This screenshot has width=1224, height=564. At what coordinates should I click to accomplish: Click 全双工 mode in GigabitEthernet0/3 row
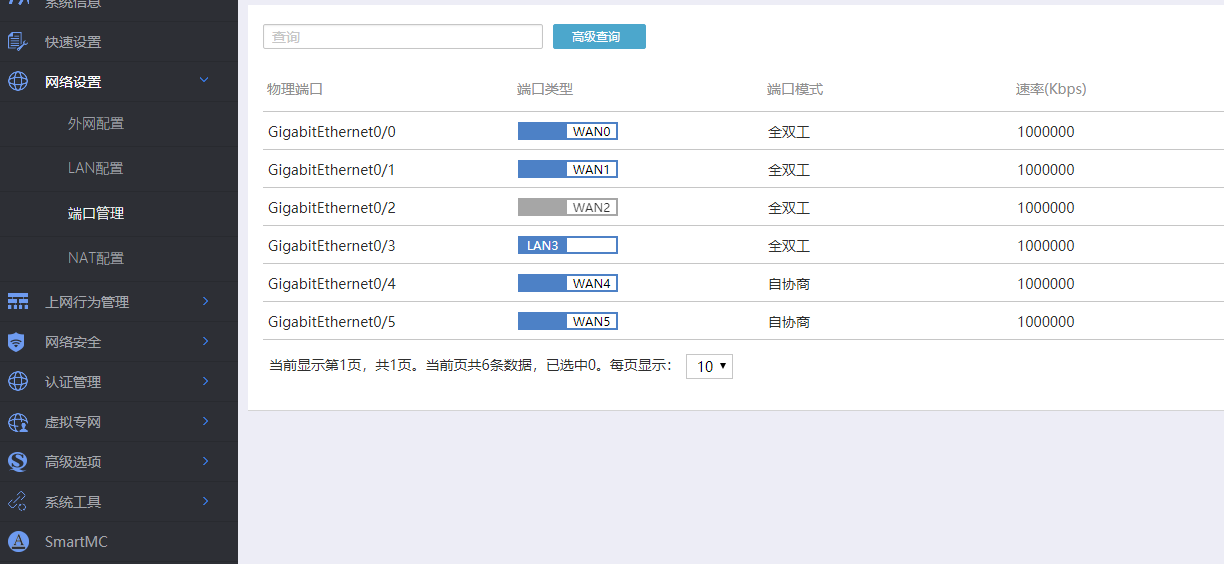(x=789, y=246)
